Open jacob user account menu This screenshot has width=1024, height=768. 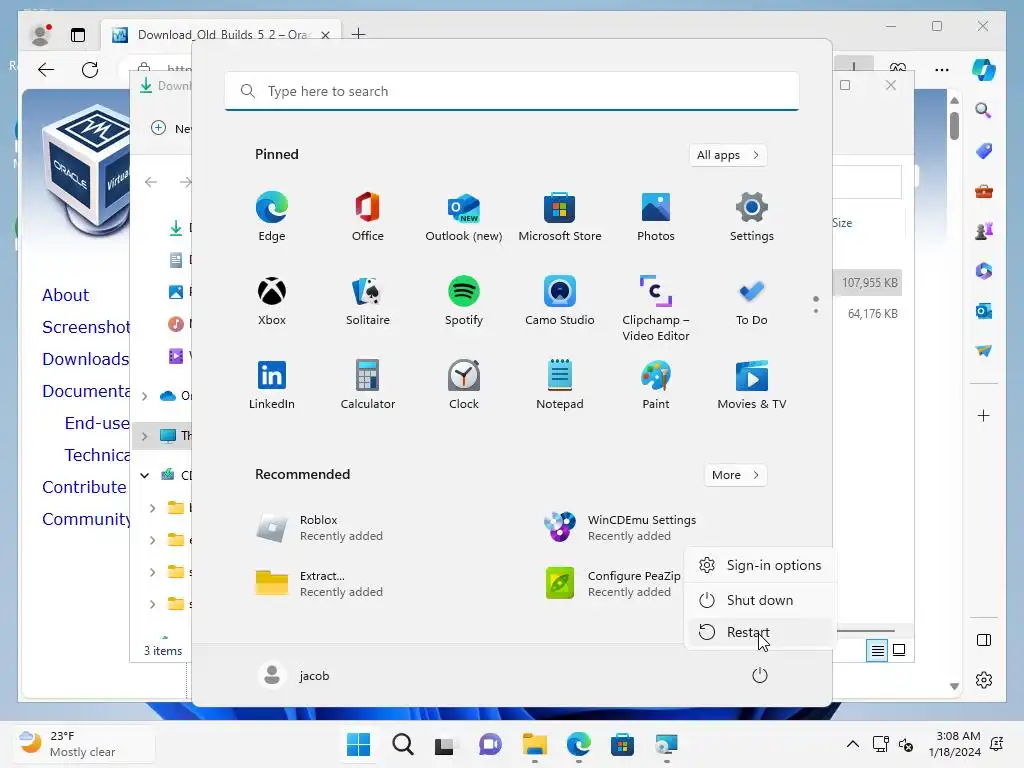tap(295, 675)
